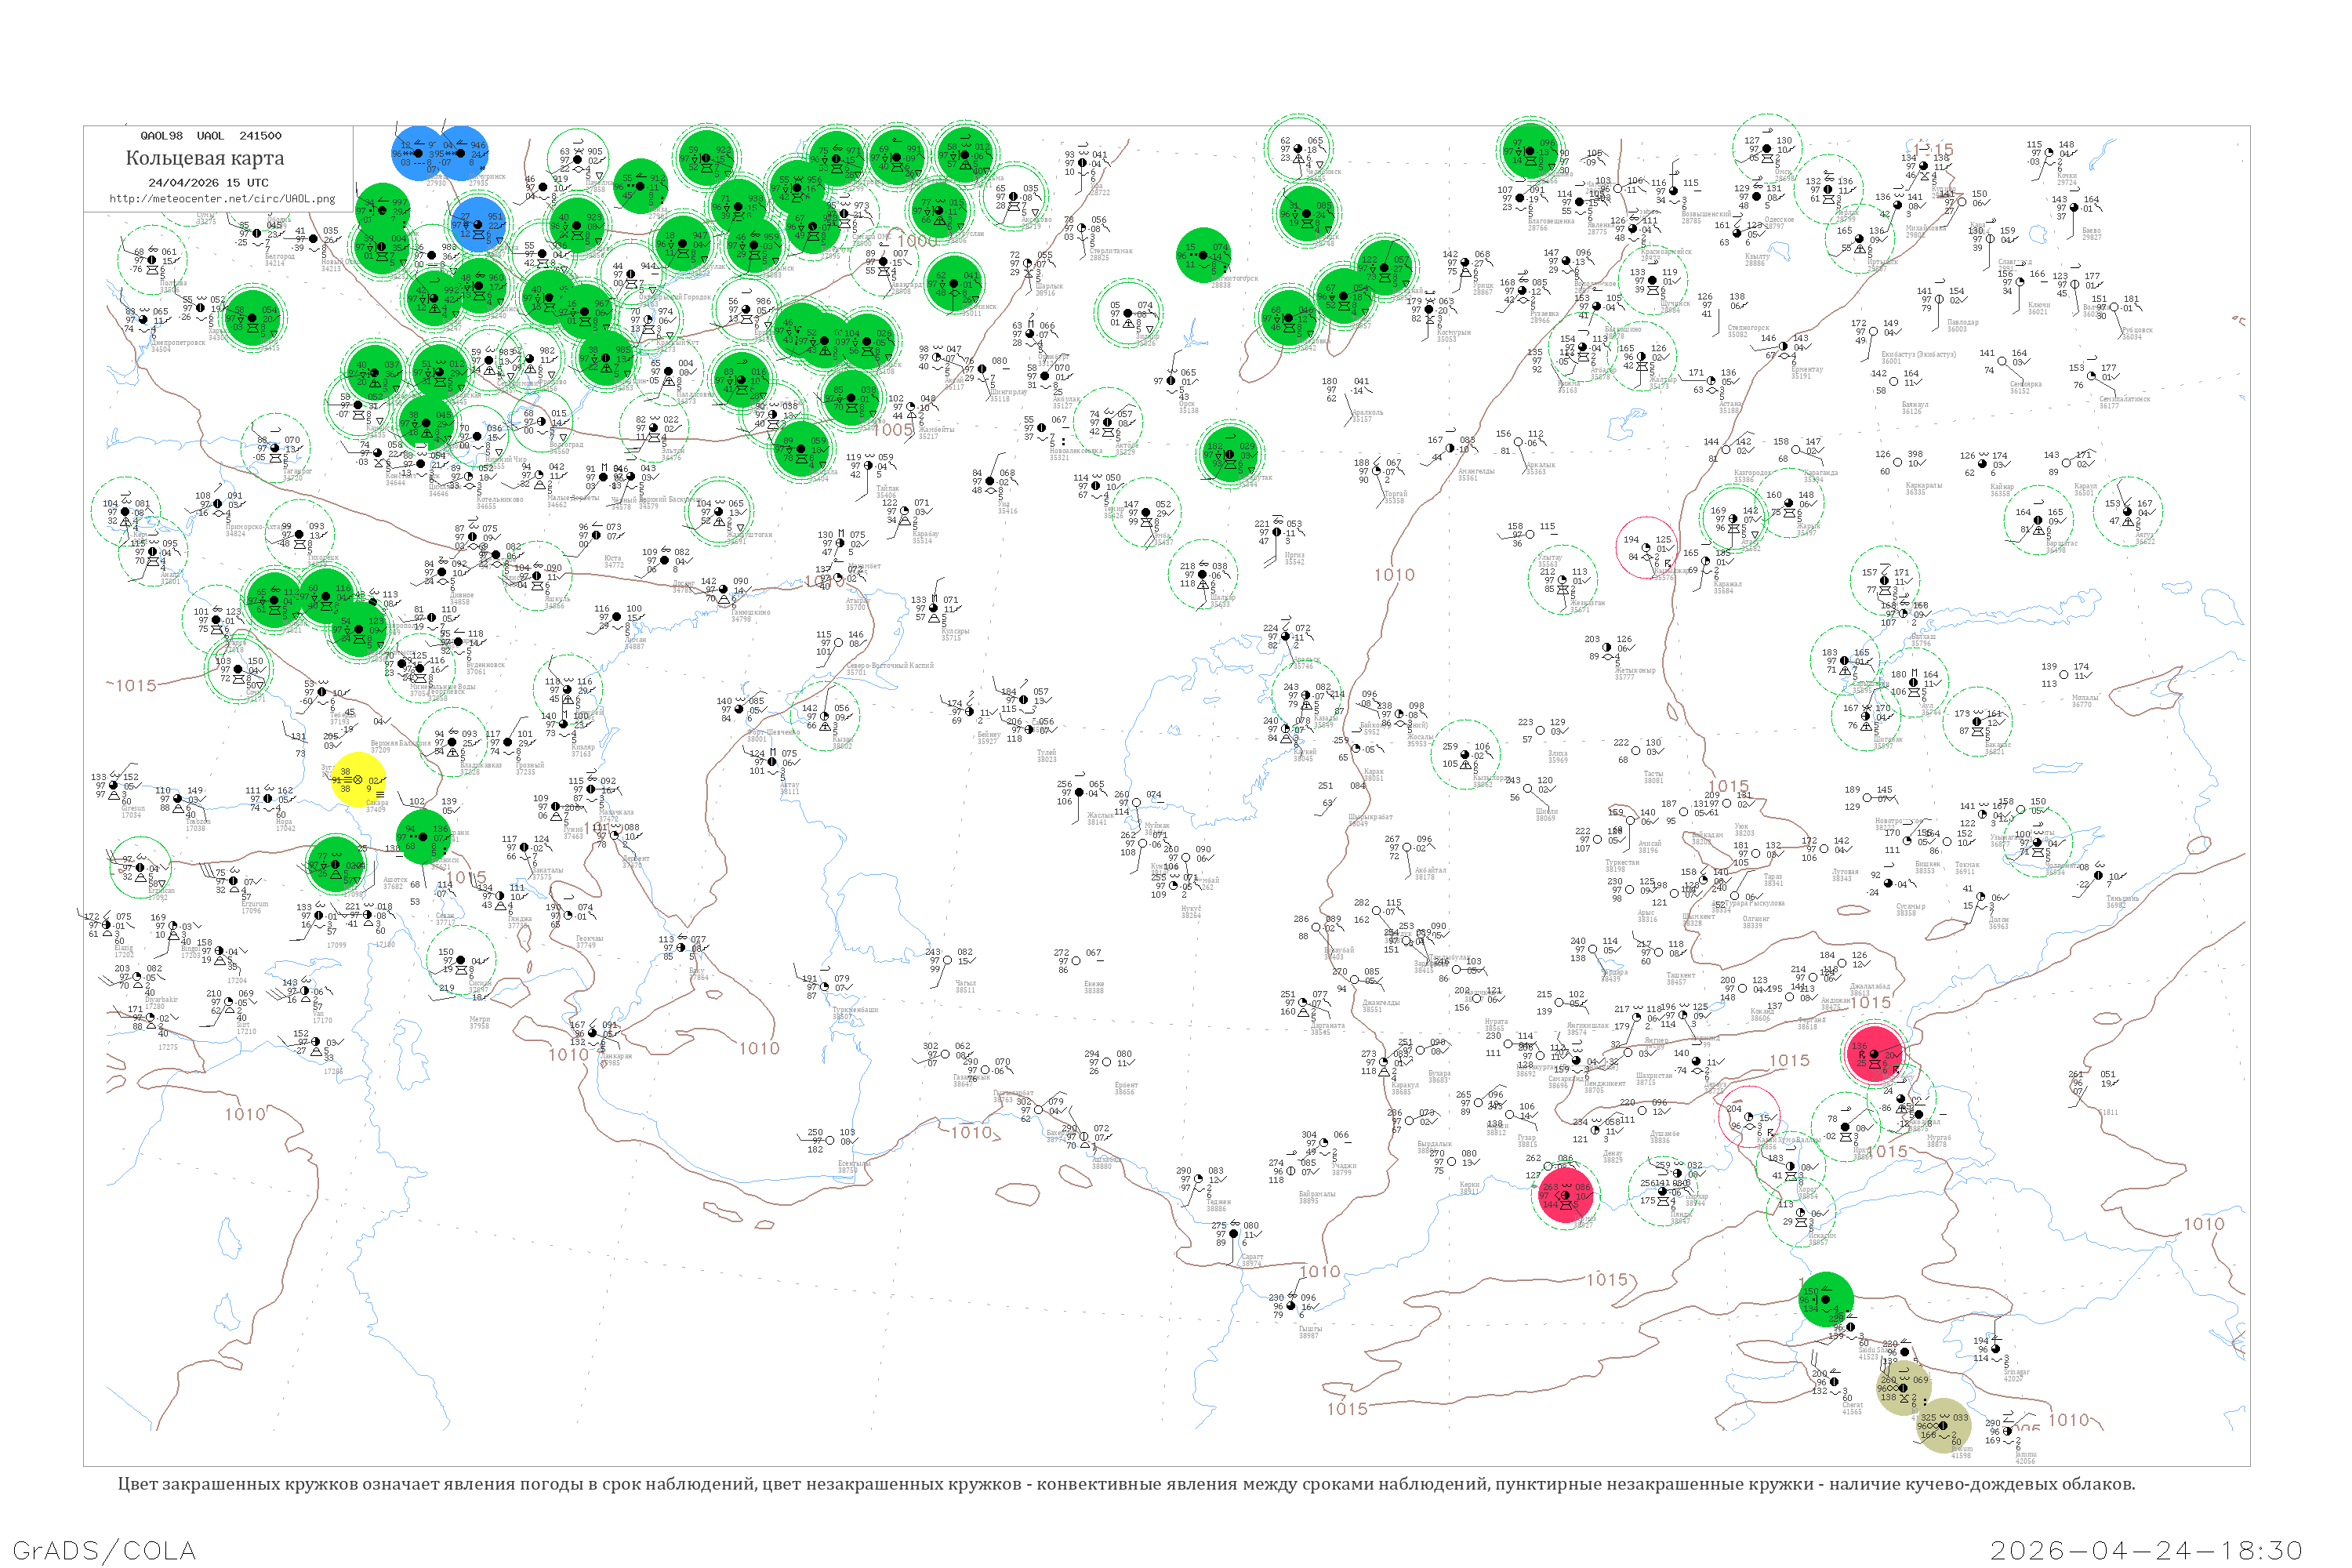
Task: Click the 2026-04-24-18:30 timestamp
Action: pos(2147,1550)
